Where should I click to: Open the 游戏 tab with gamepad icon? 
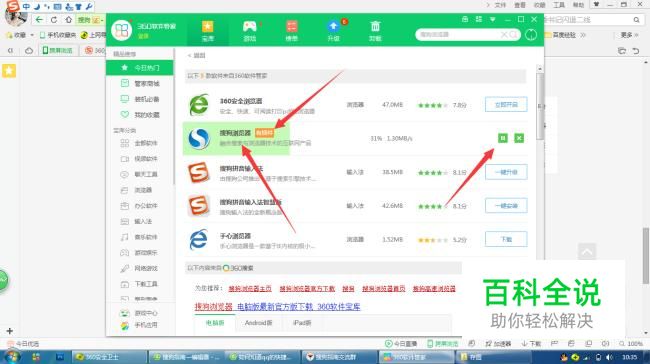tap(250, 31)
